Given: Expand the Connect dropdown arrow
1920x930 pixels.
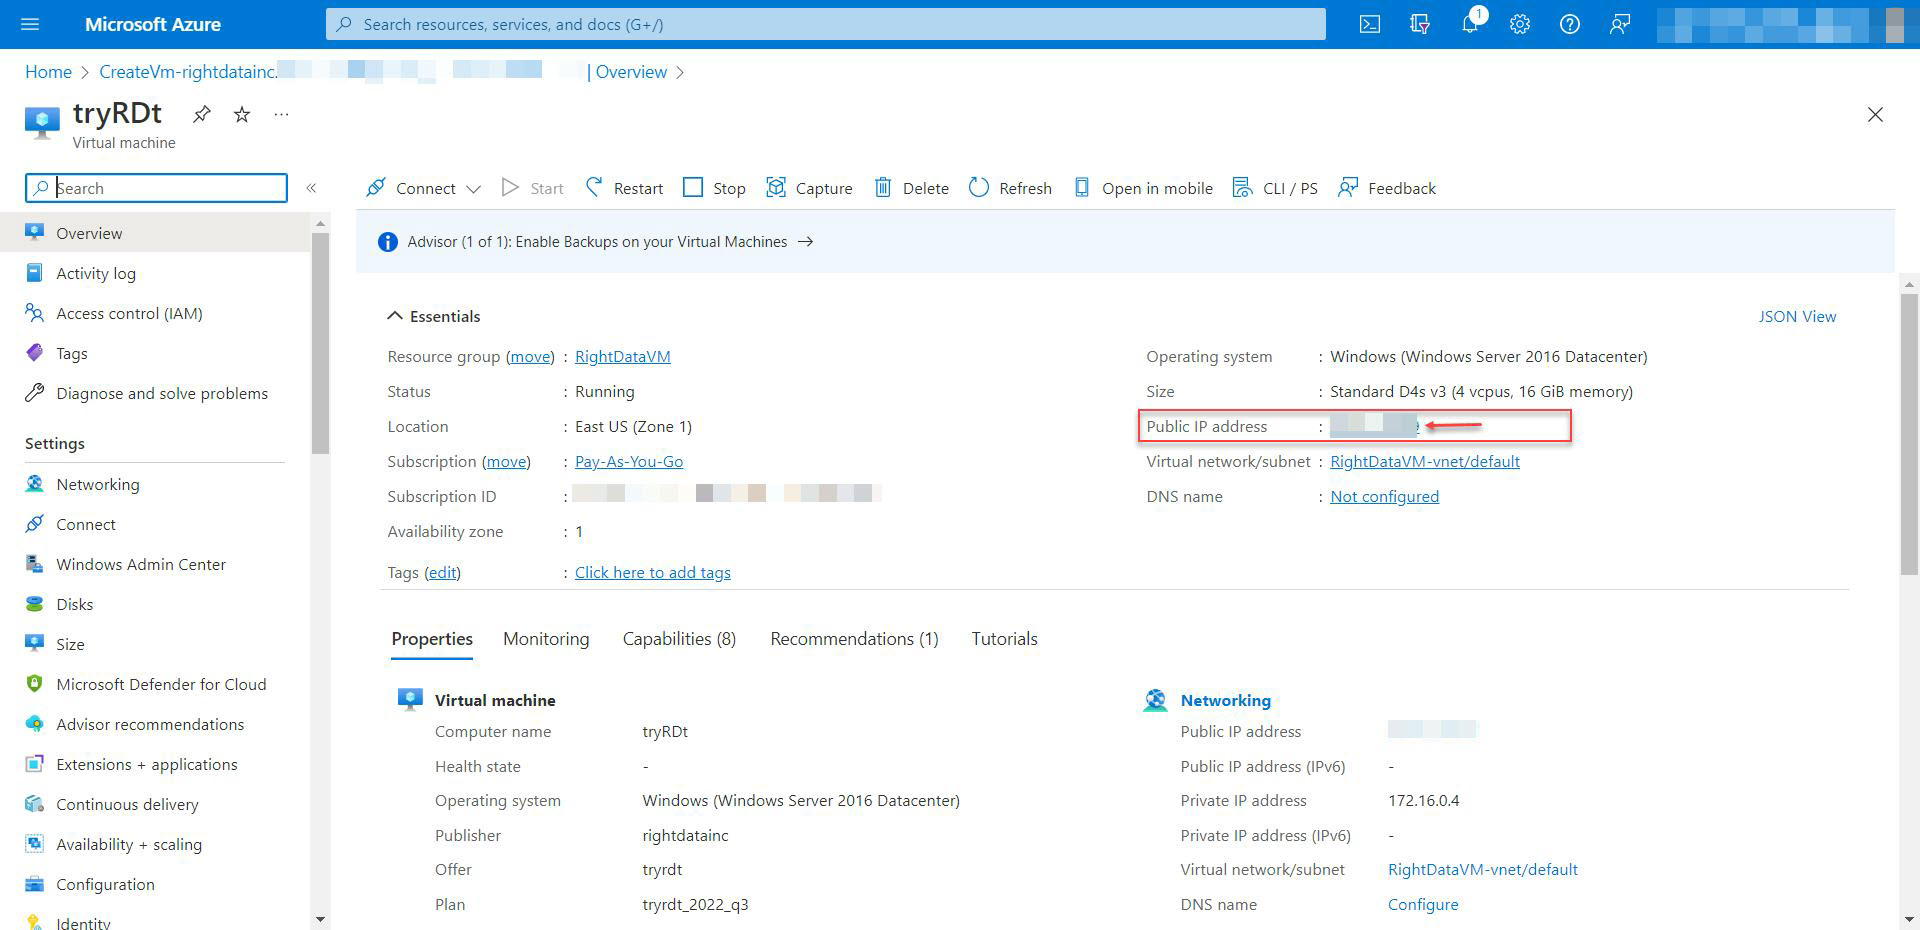Looking at the screenshot, I should pos(474,188).
